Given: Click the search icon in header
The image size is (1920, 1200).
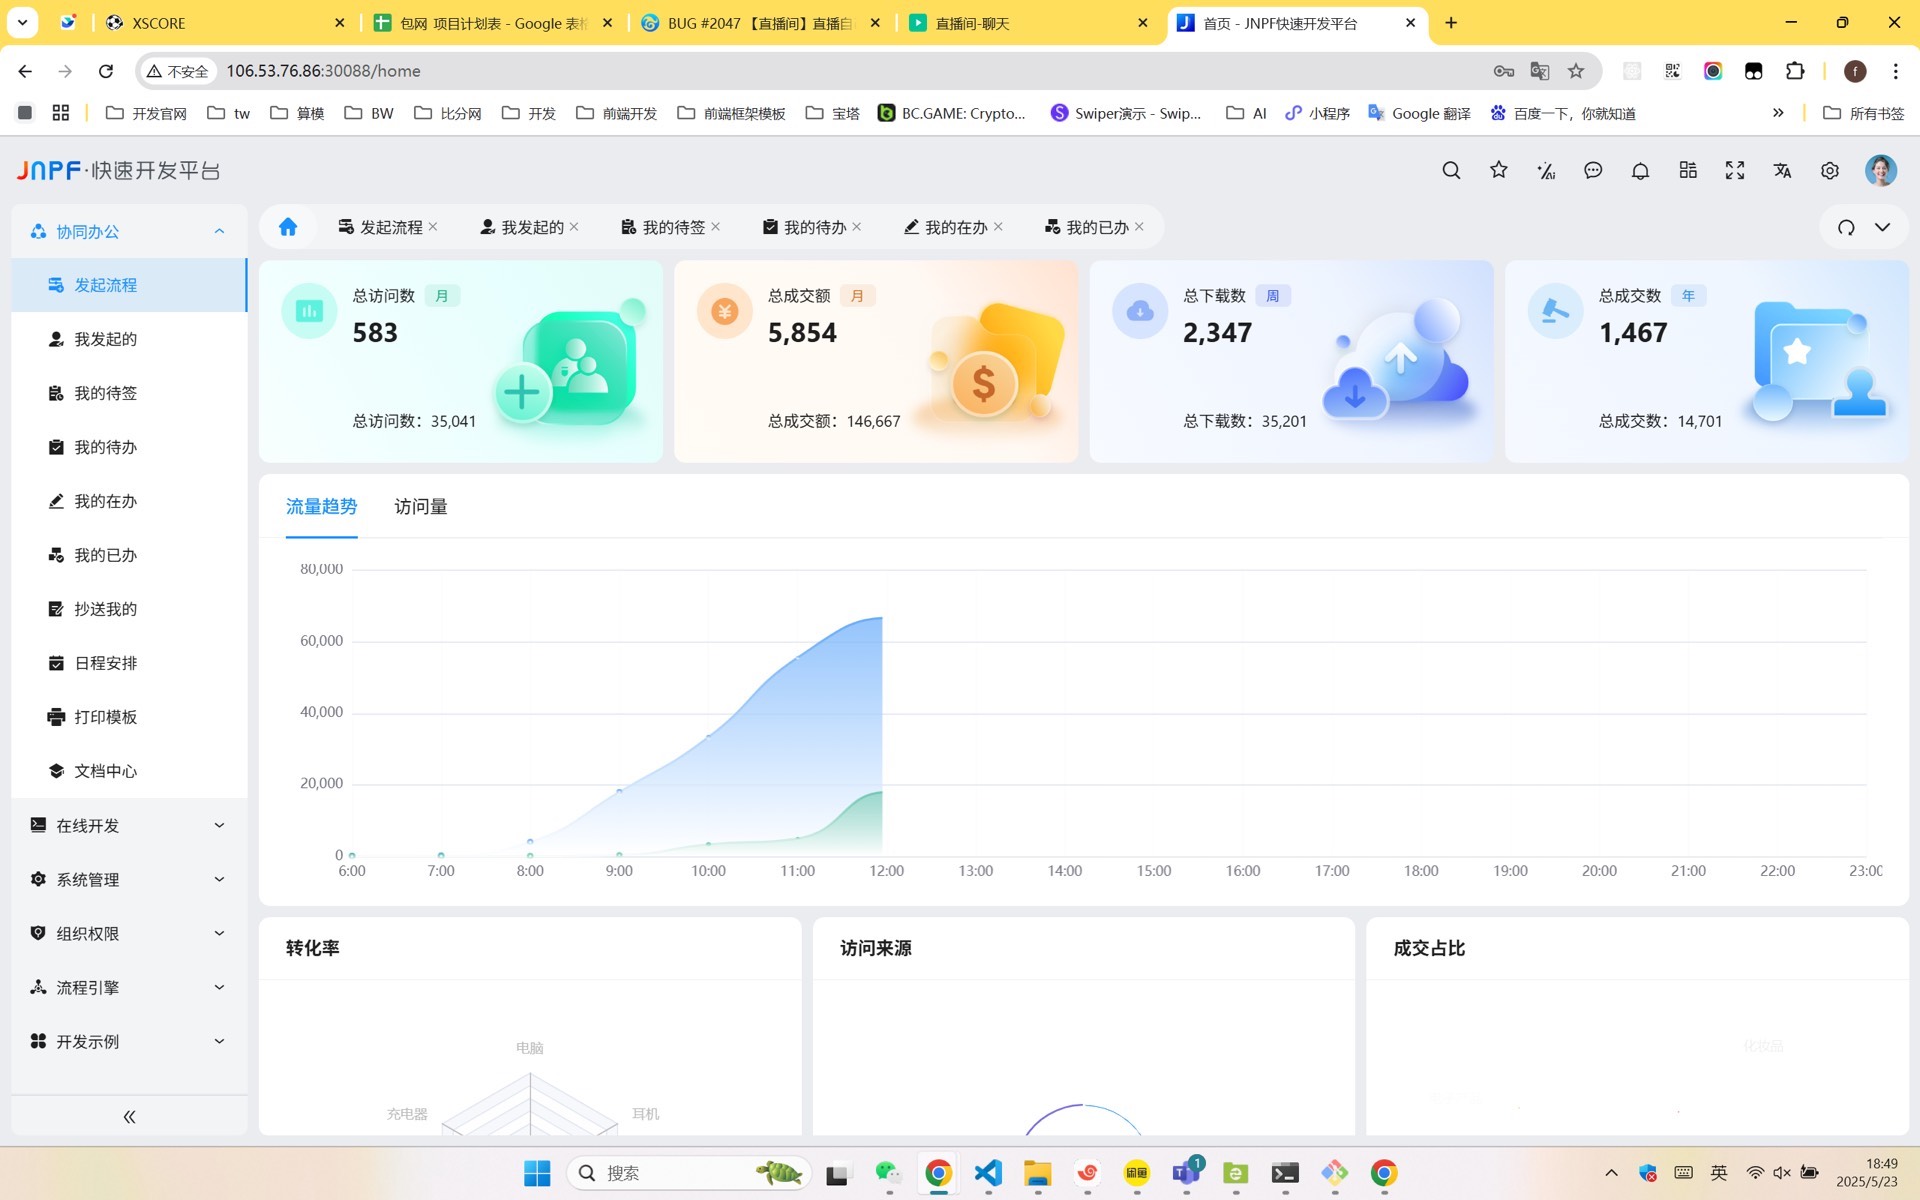Looking at the screenshot, I should tap(1451, 170).
